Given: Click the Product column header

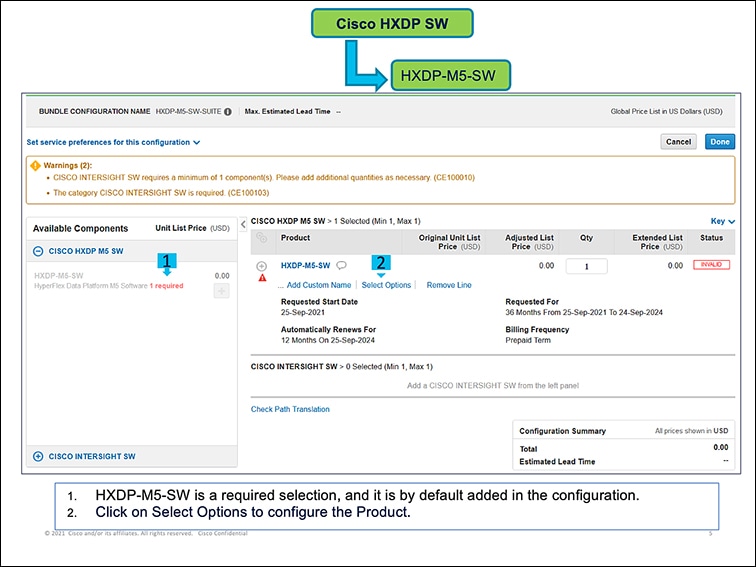Looking at the screenshot, I should [x=296, y=238].
